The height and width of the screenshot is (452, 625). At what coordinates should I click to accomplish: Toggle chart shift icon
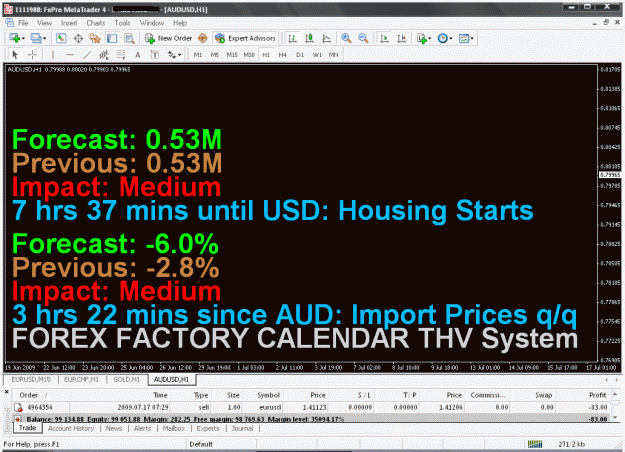(x=401, y=38)
